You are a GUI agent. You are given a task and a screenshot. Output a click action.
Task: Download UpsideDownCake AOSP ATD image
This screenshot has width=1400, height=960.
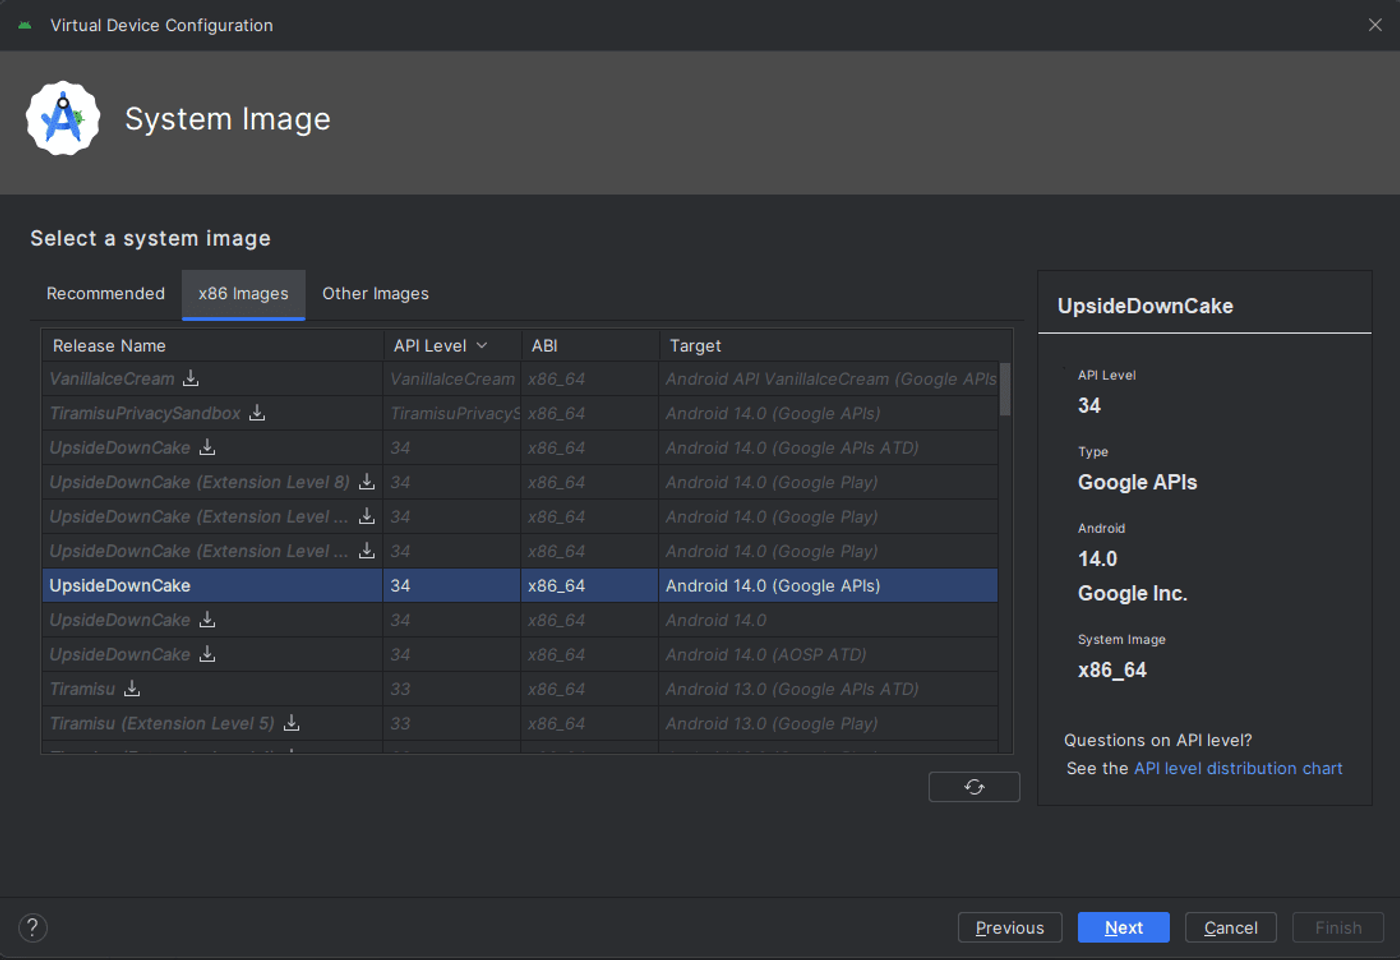pyautogui.click(x=207, y=653)
